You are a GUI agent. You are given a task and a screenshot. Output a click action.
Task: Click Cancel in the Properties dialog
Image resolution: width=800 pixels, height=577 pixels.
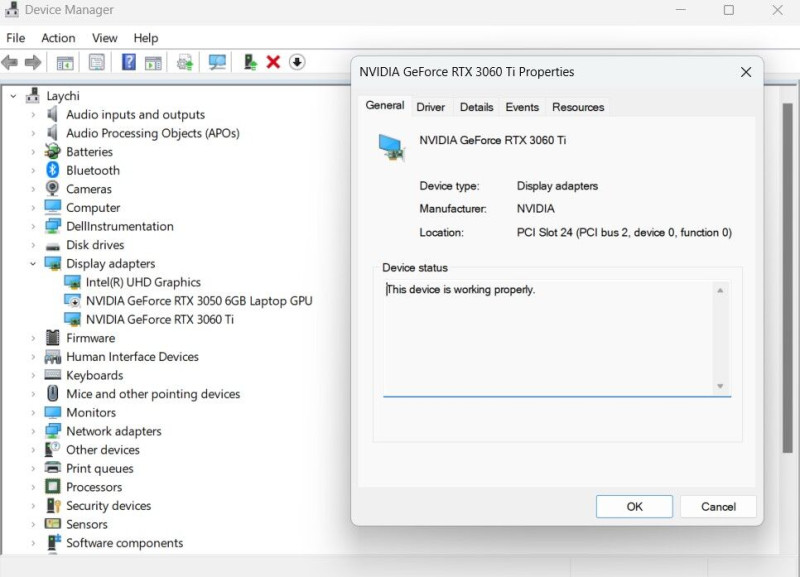click(x=718, y=507)
